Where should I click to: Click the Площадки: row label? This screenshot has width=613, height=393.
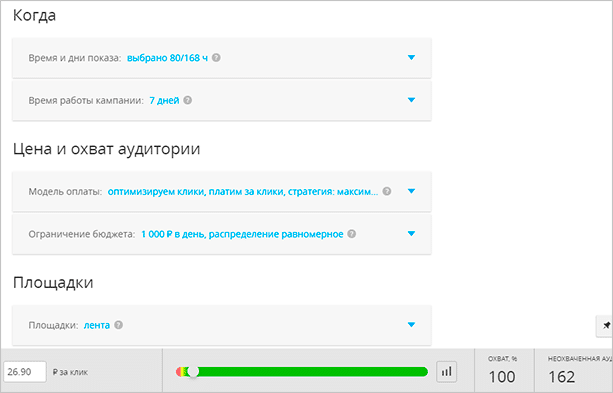click(x=53, y=325)
